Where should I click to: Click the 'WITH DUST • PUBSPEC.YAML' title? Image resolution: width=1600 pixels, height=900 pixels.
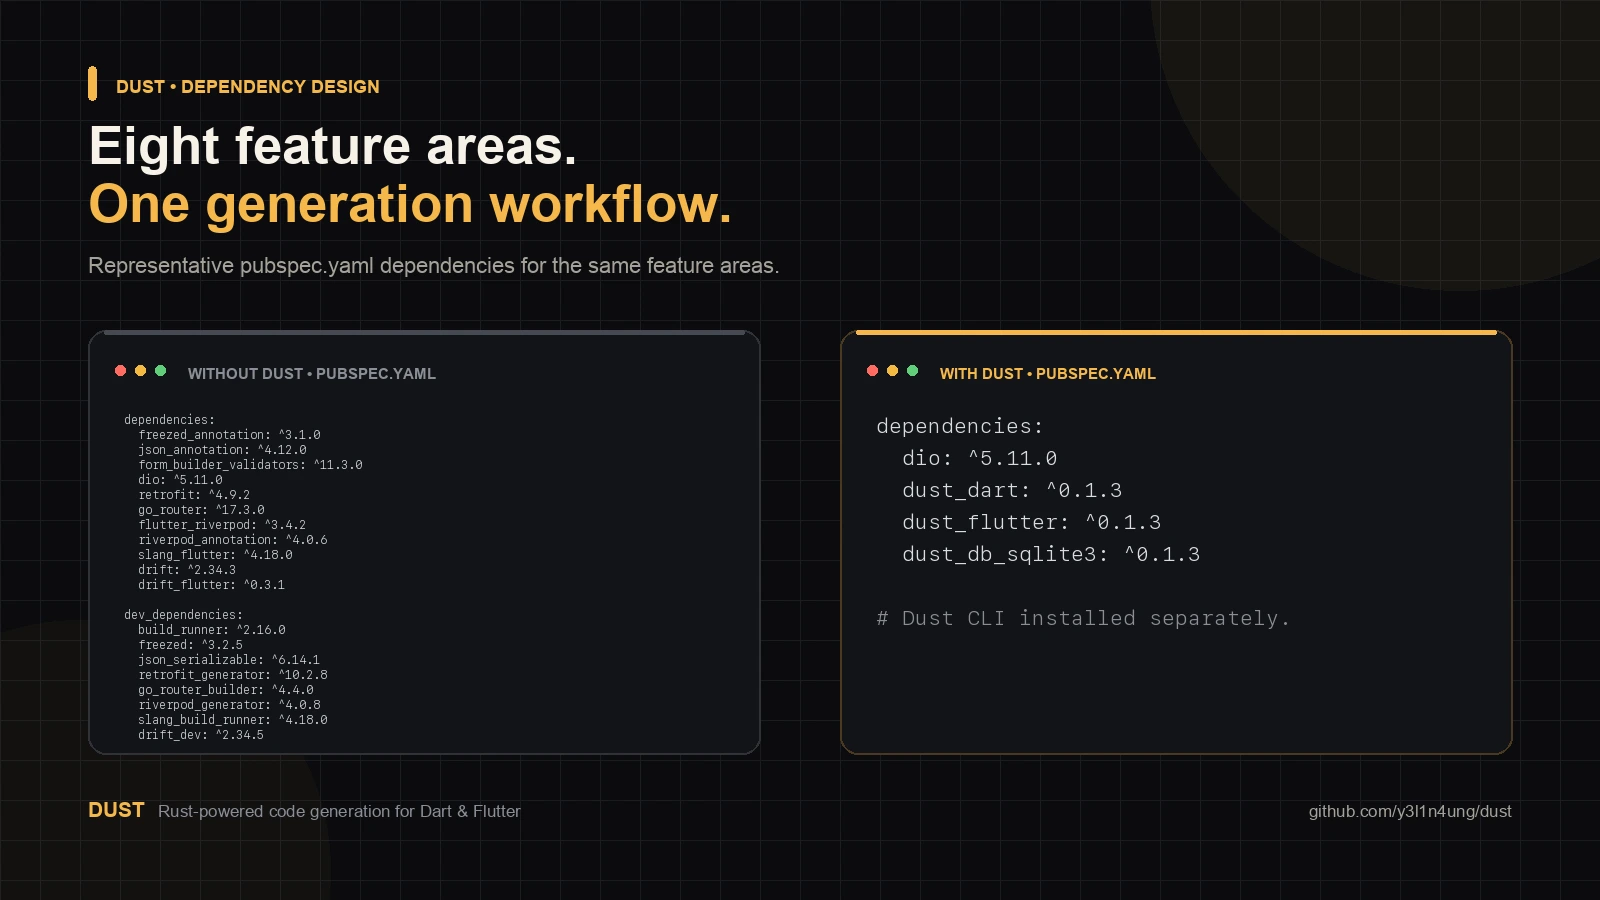click(x=1048, y=373)
